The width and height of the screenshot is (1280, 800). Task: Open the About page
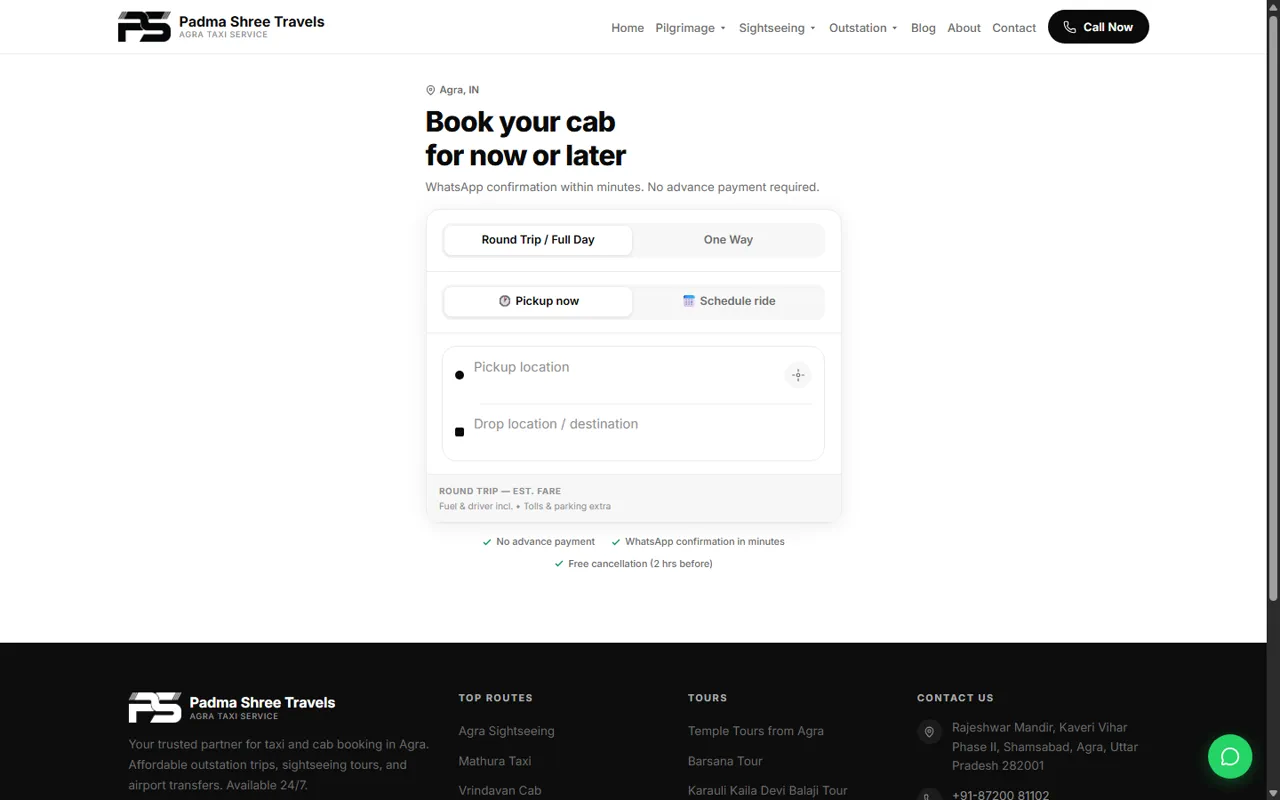click(964, 28)
